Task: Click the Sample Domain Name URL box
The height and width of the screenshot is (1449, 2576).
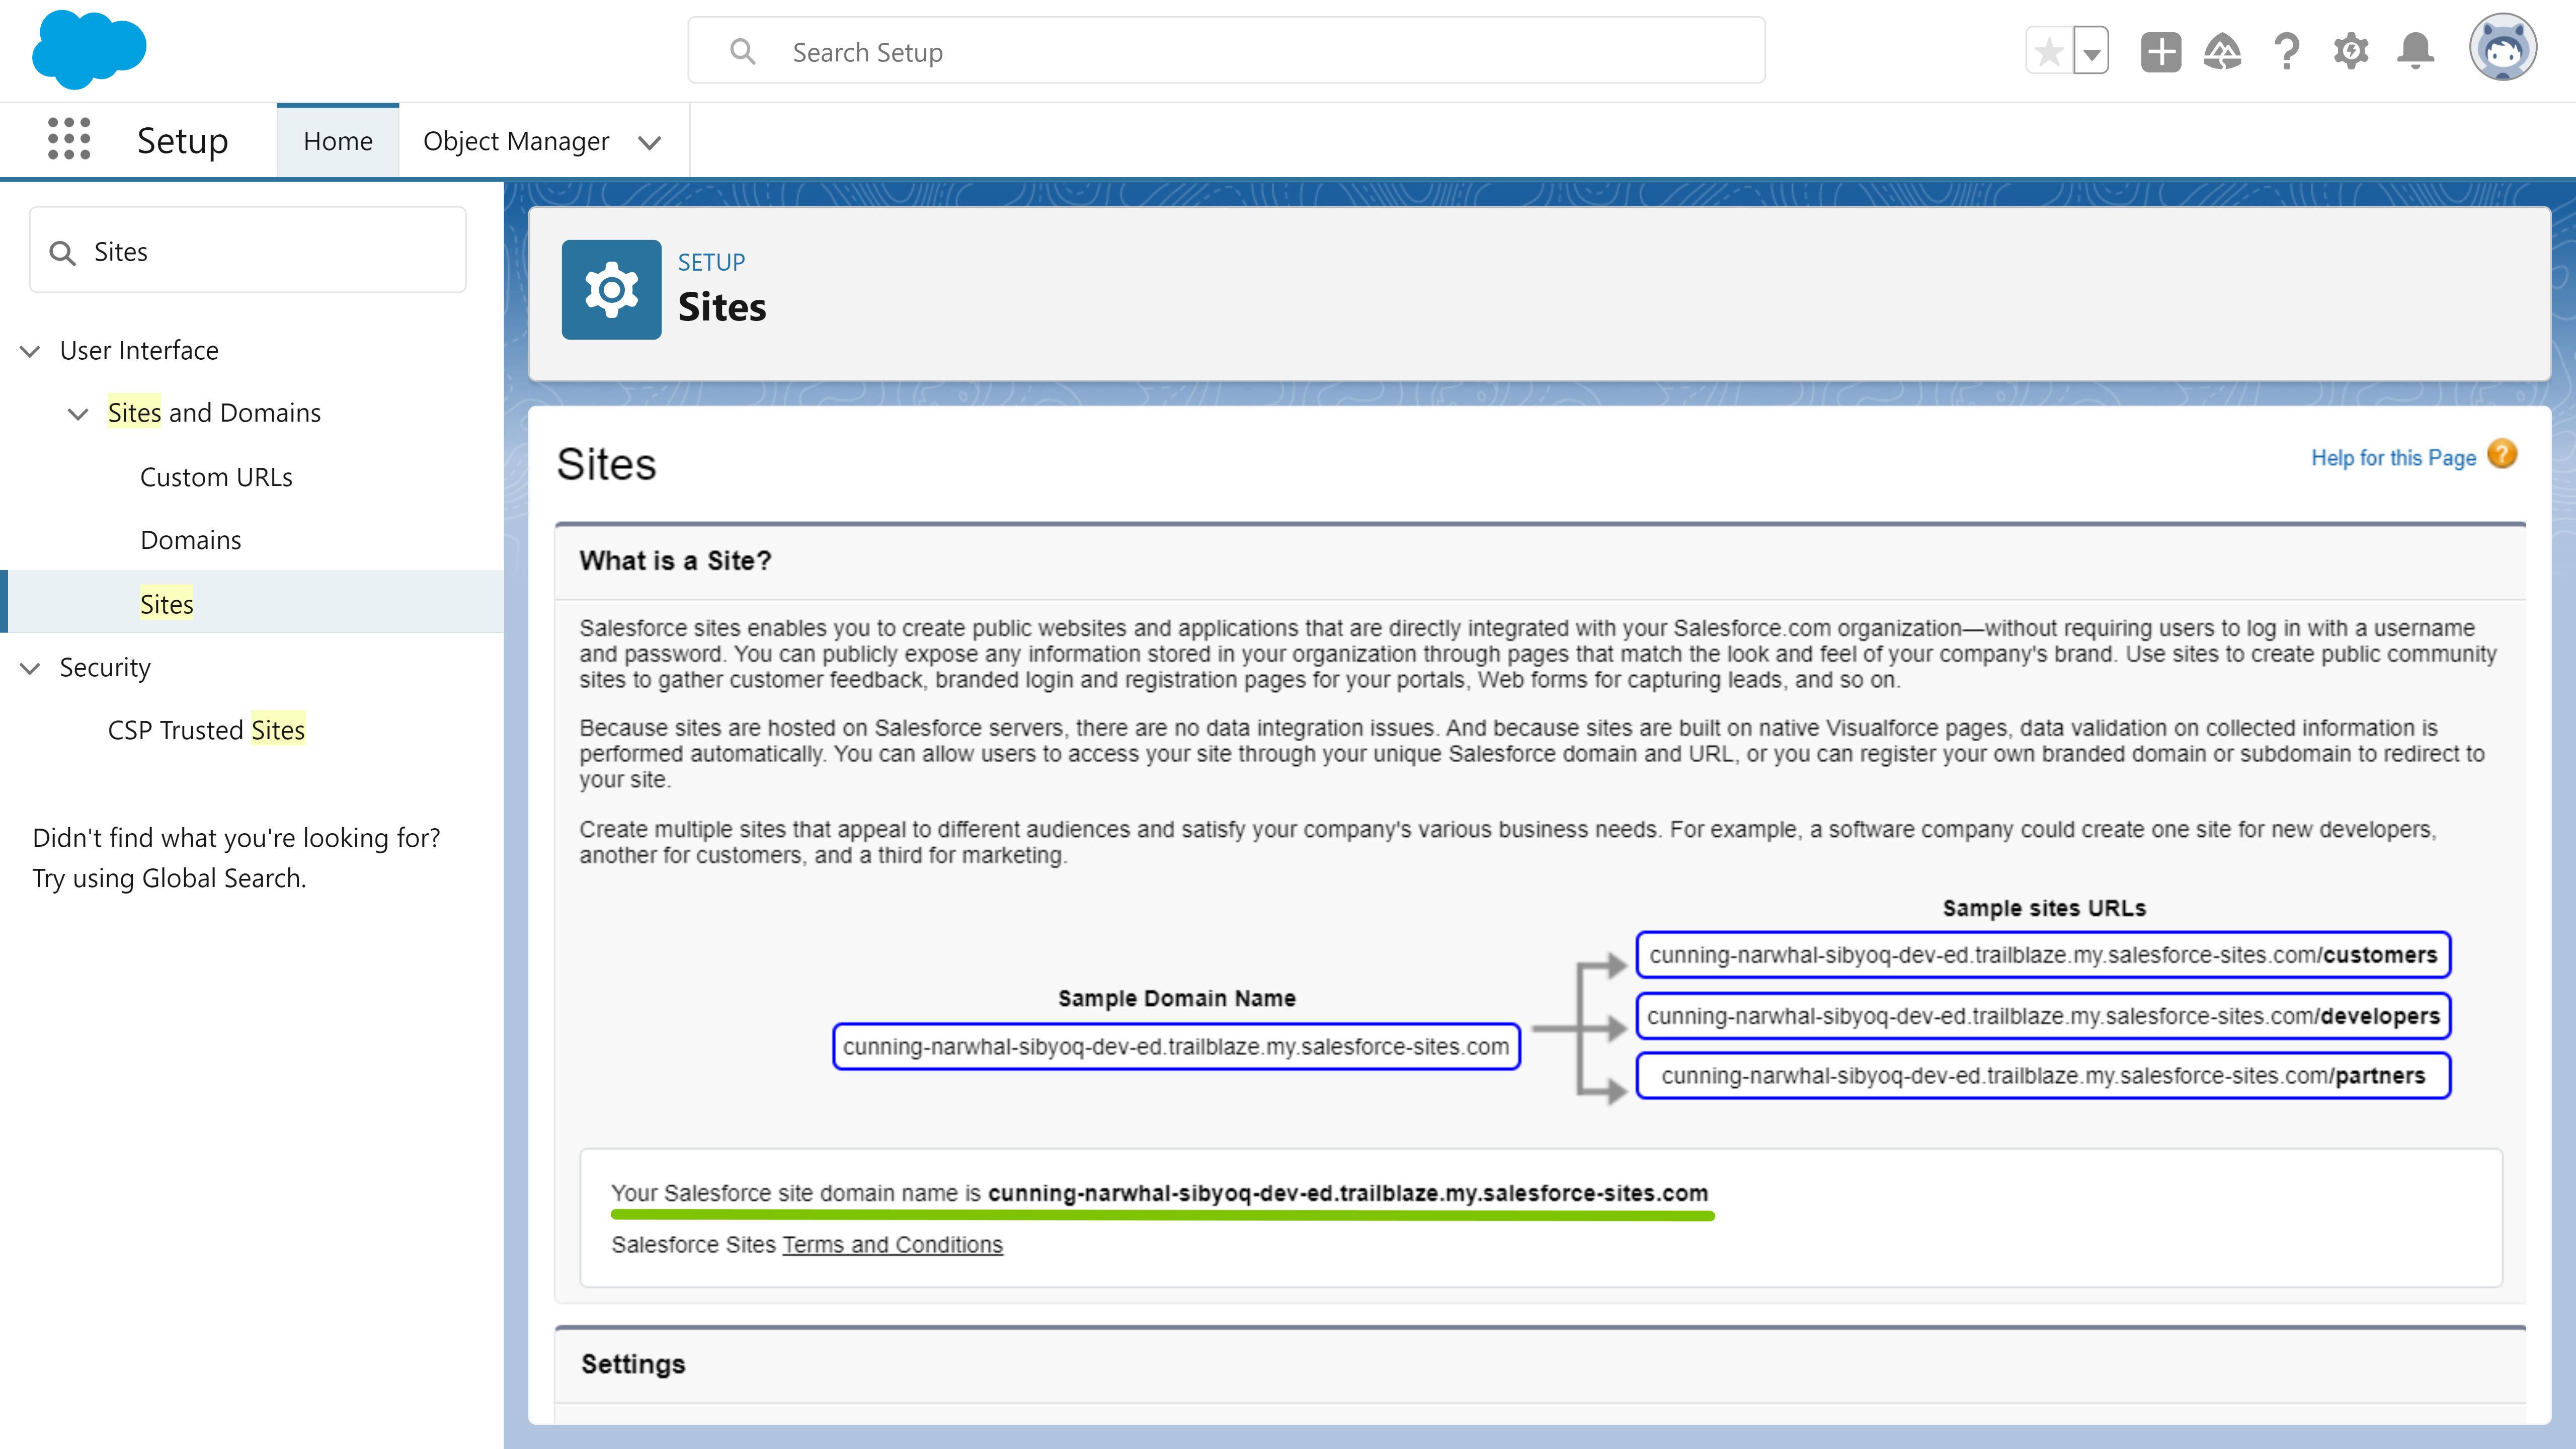Action: point(1176,1047)
